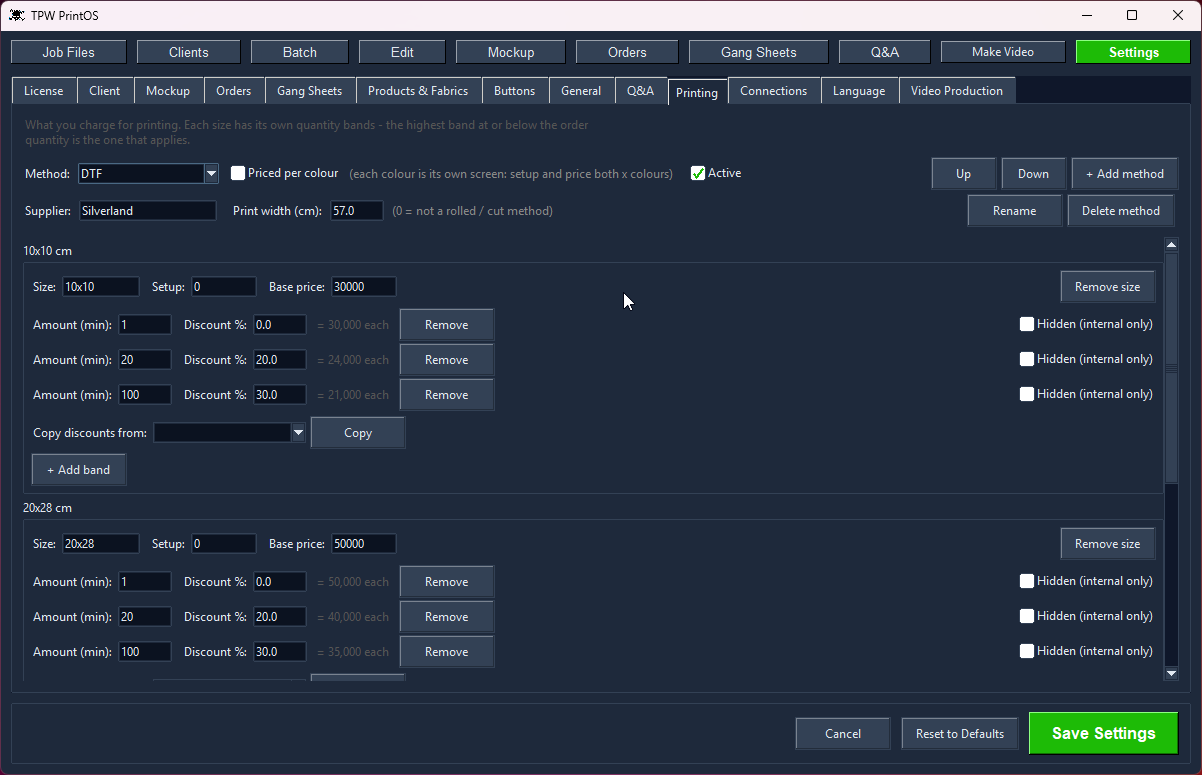Click the Supplier field containing Silverland
1202x775 pixels.
click(148, 211)
